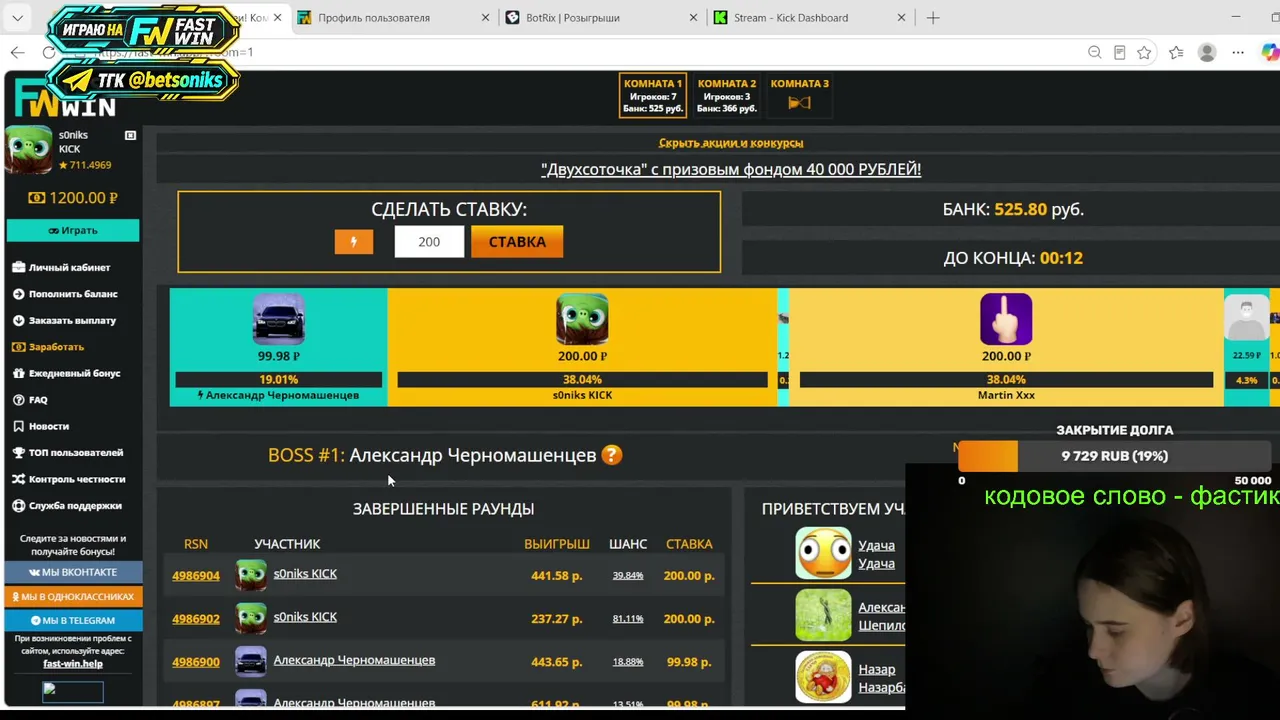Switch to the Stream - Kick Dashboard tab

tap(809, 18)
